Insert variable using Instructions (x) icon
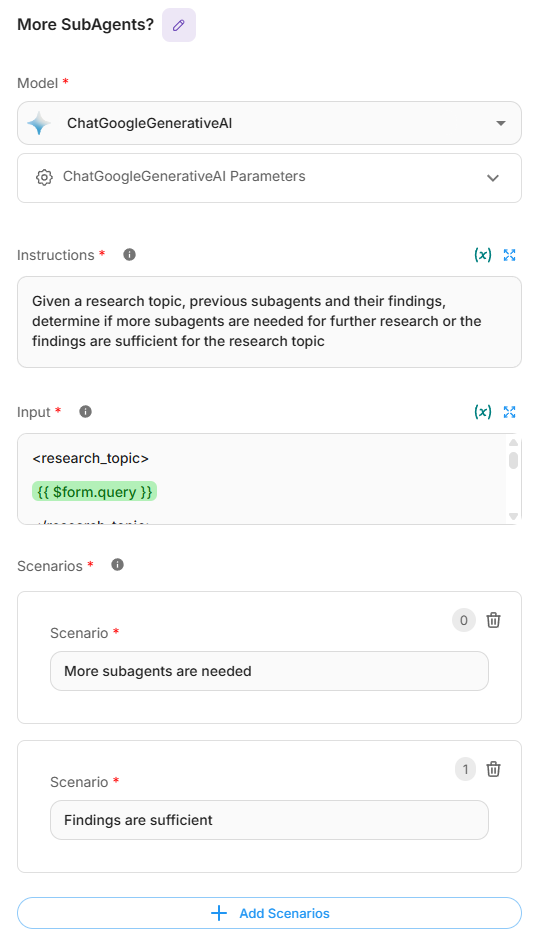Screen dimensions: 542x940 pos(483,255)
